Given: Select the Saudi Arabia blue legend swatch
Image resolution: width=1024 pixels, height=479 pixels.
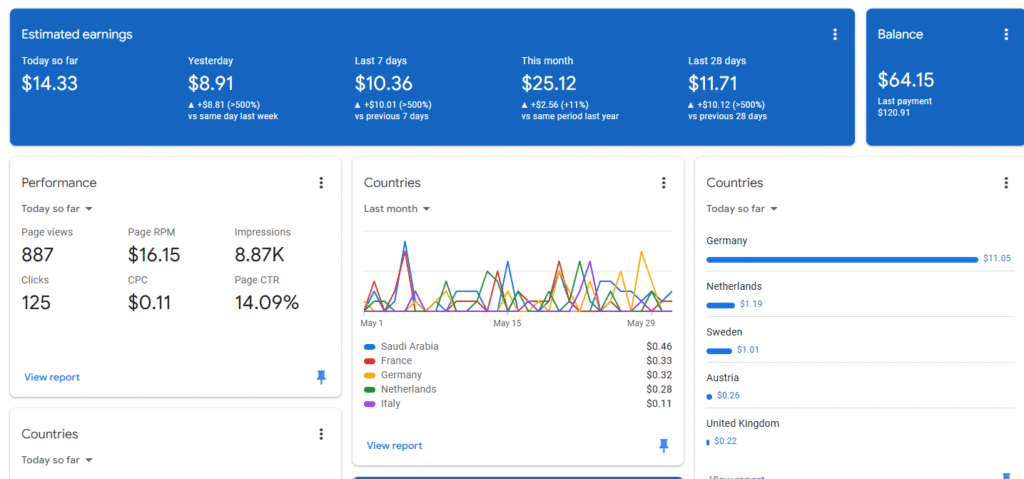Looking at the screenshot, I should [370, 347].
